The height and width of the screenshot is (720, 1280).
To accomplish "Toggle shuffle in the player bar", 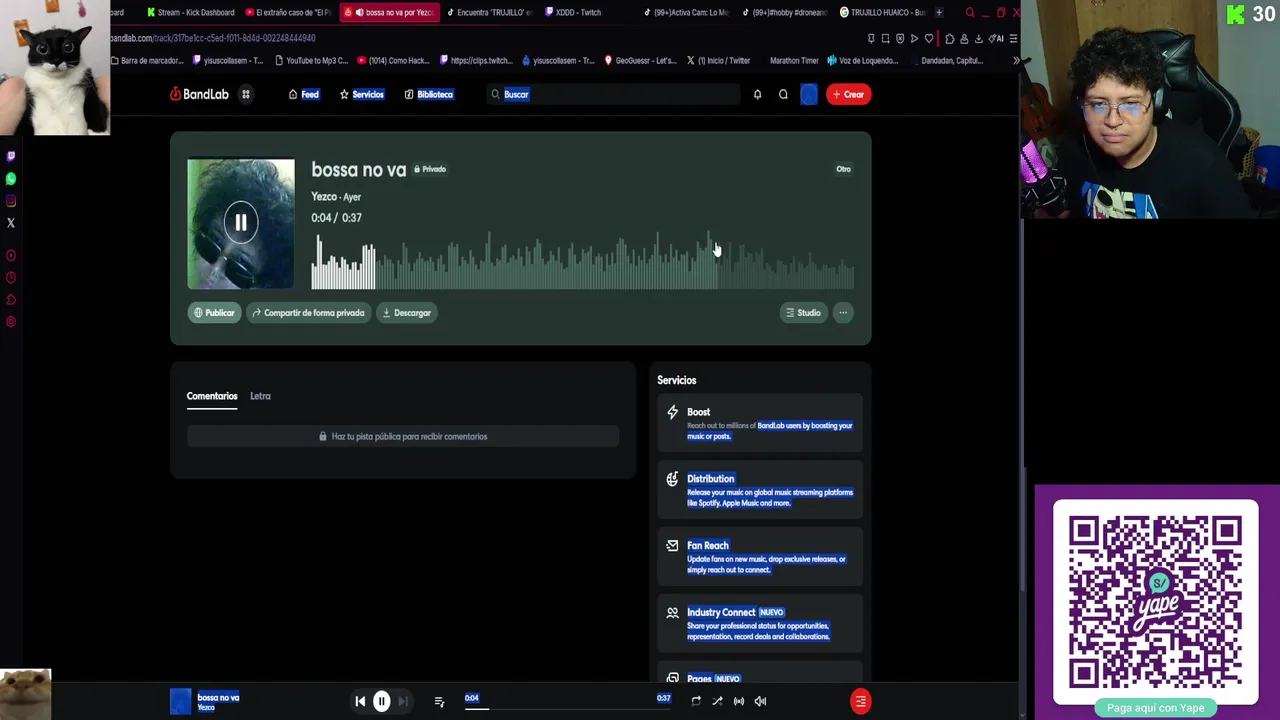I will click(x=717, y=701).
